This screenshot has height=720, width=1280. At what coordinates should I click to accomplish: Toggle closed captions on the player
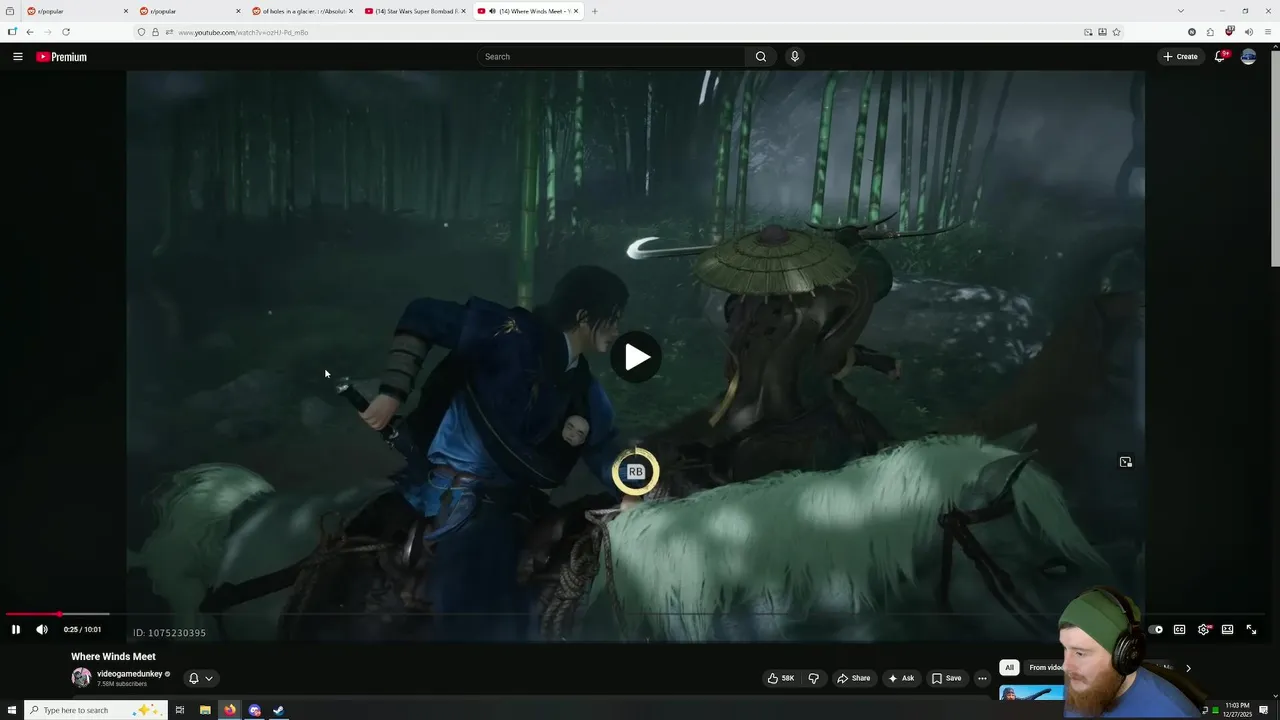1180,629
